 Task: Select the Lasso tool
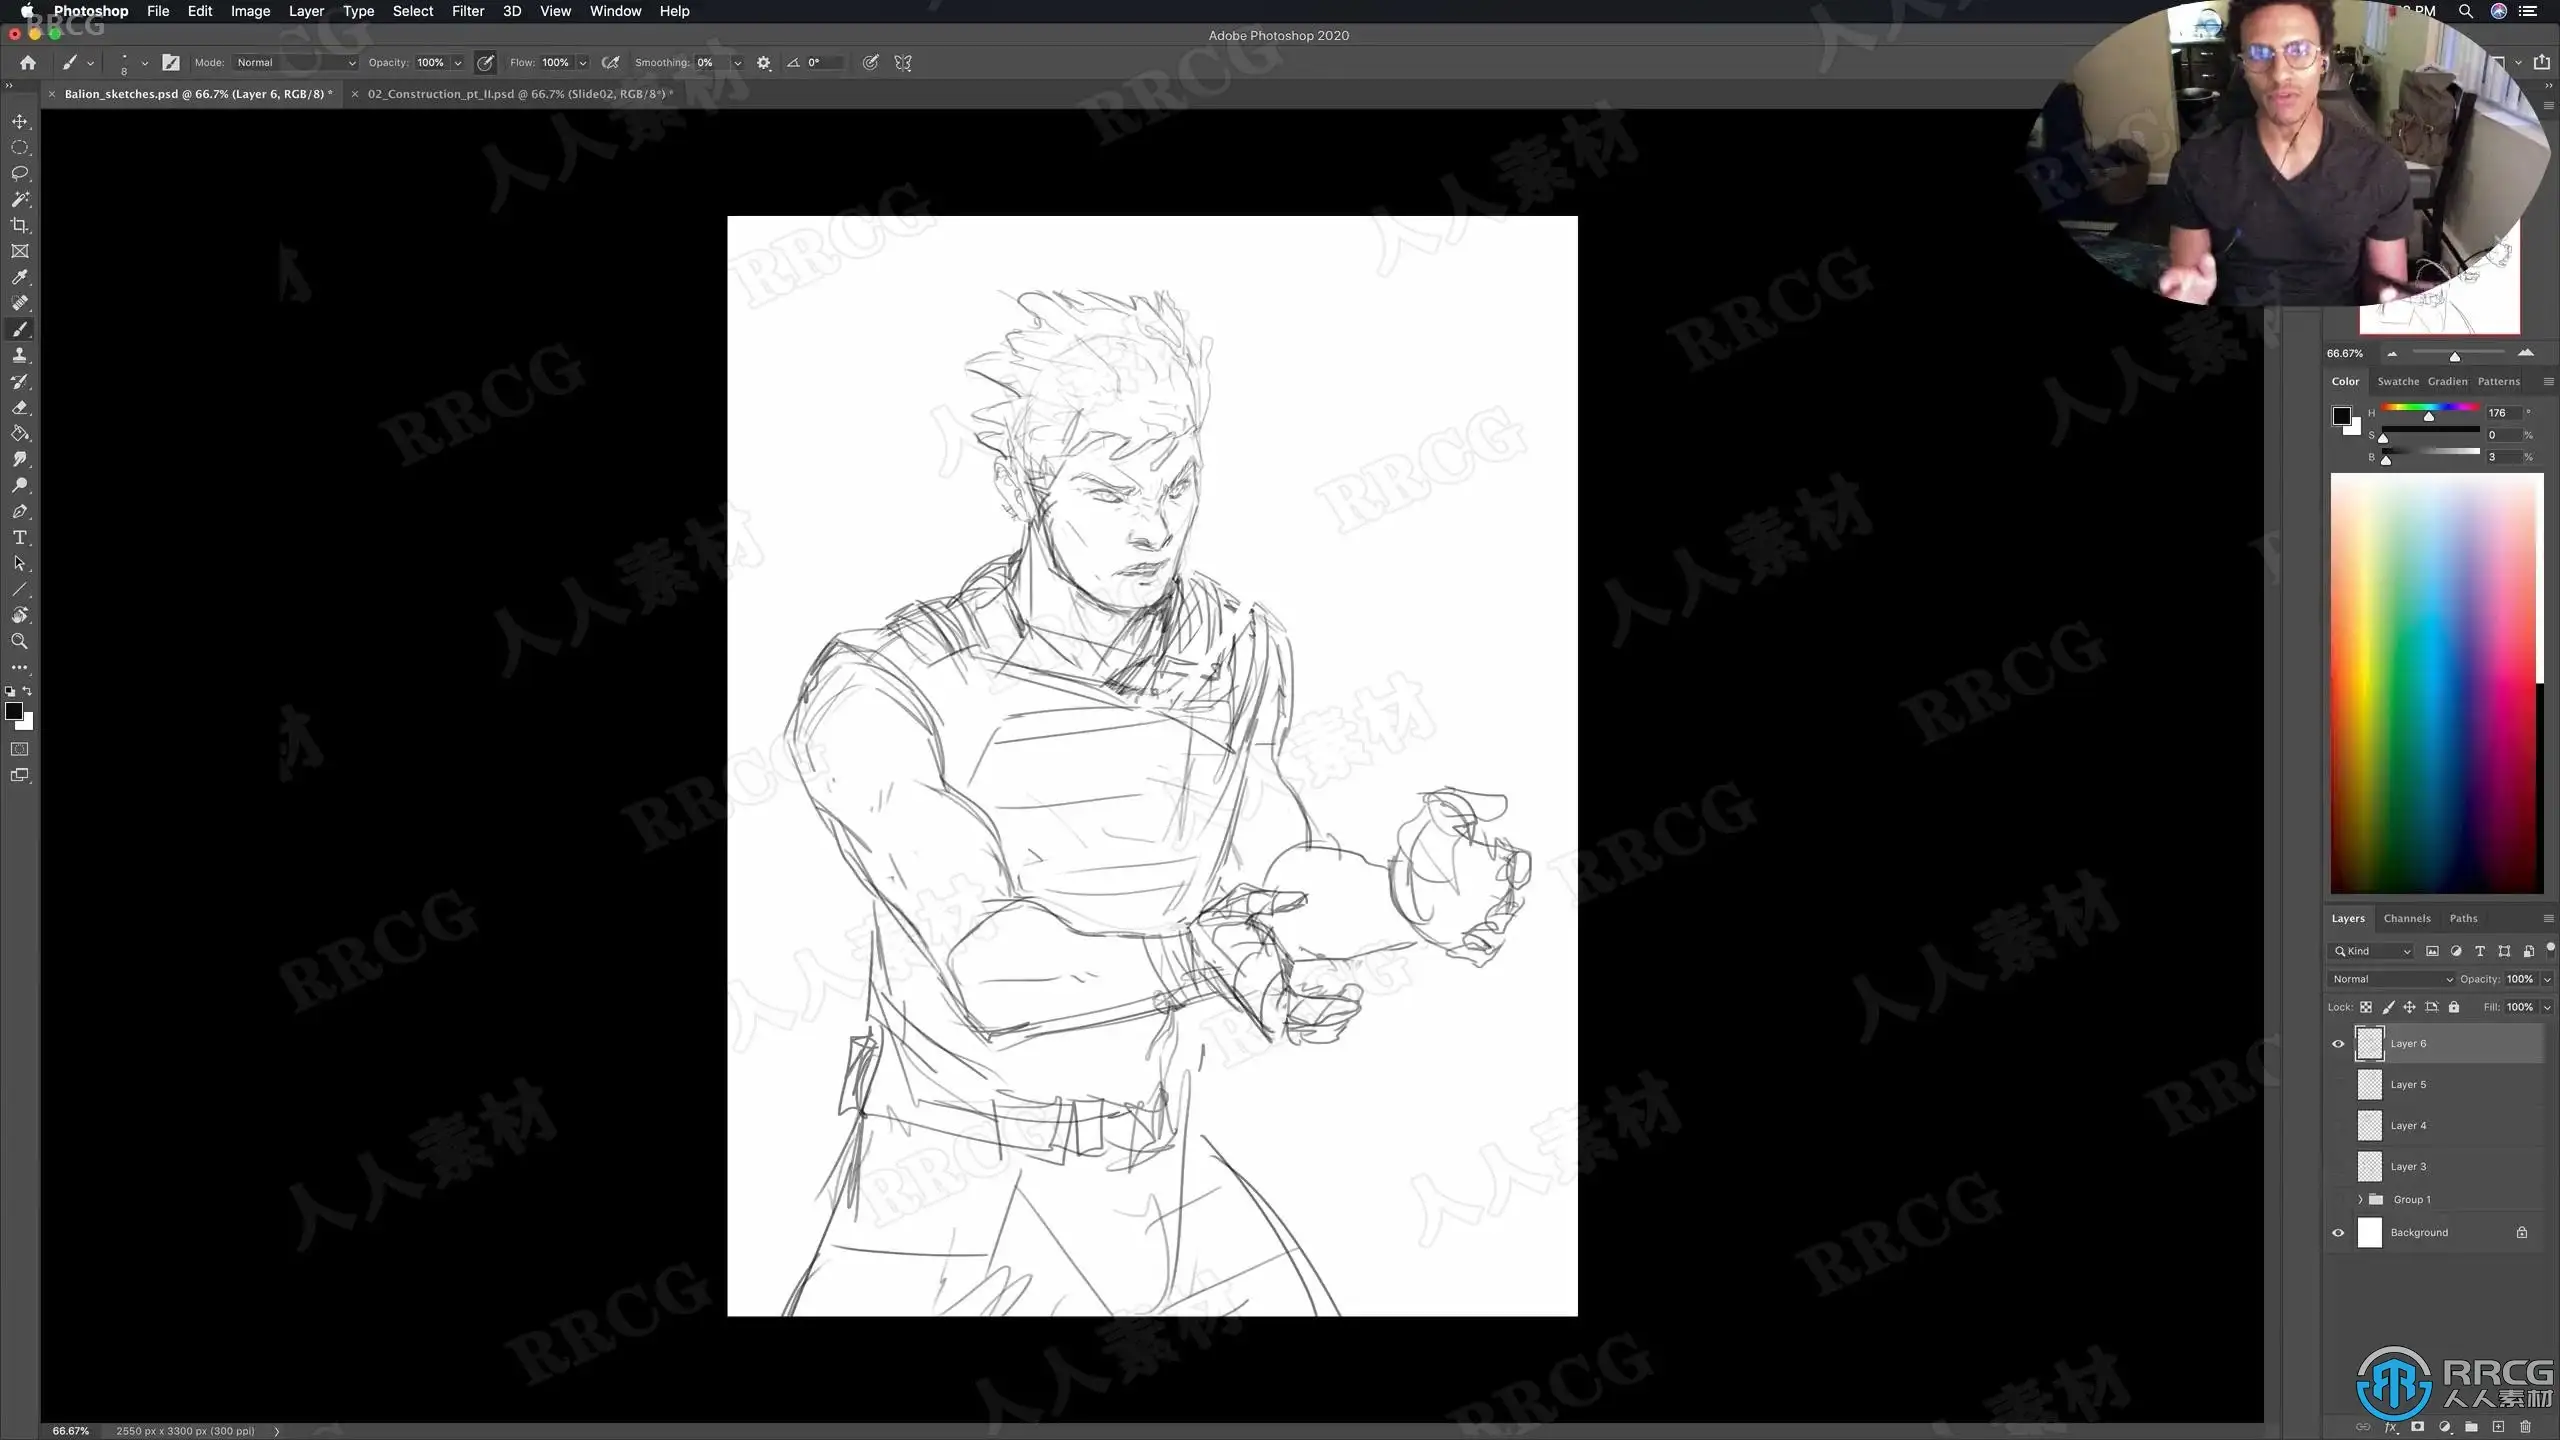[20, 173]
